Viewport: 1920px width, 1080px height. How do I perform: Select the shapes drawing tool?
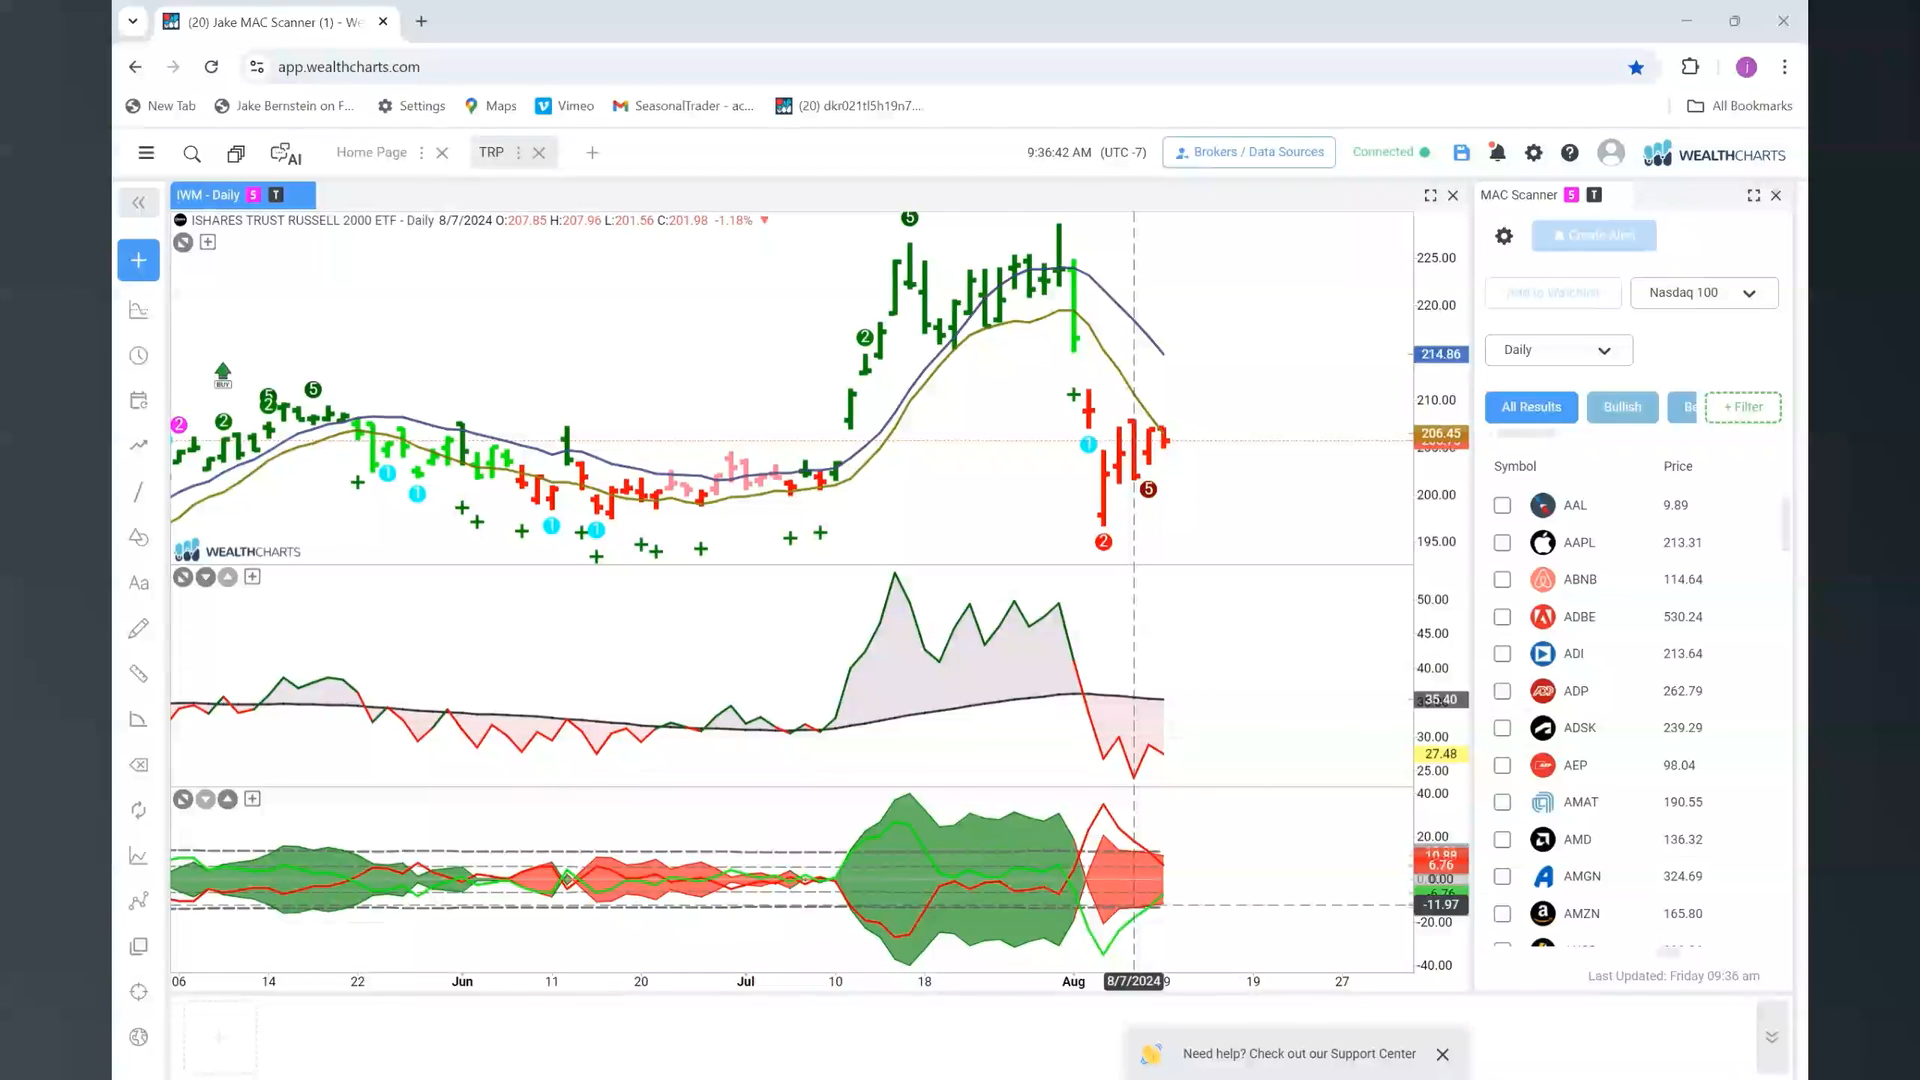(x=139, y=538)
